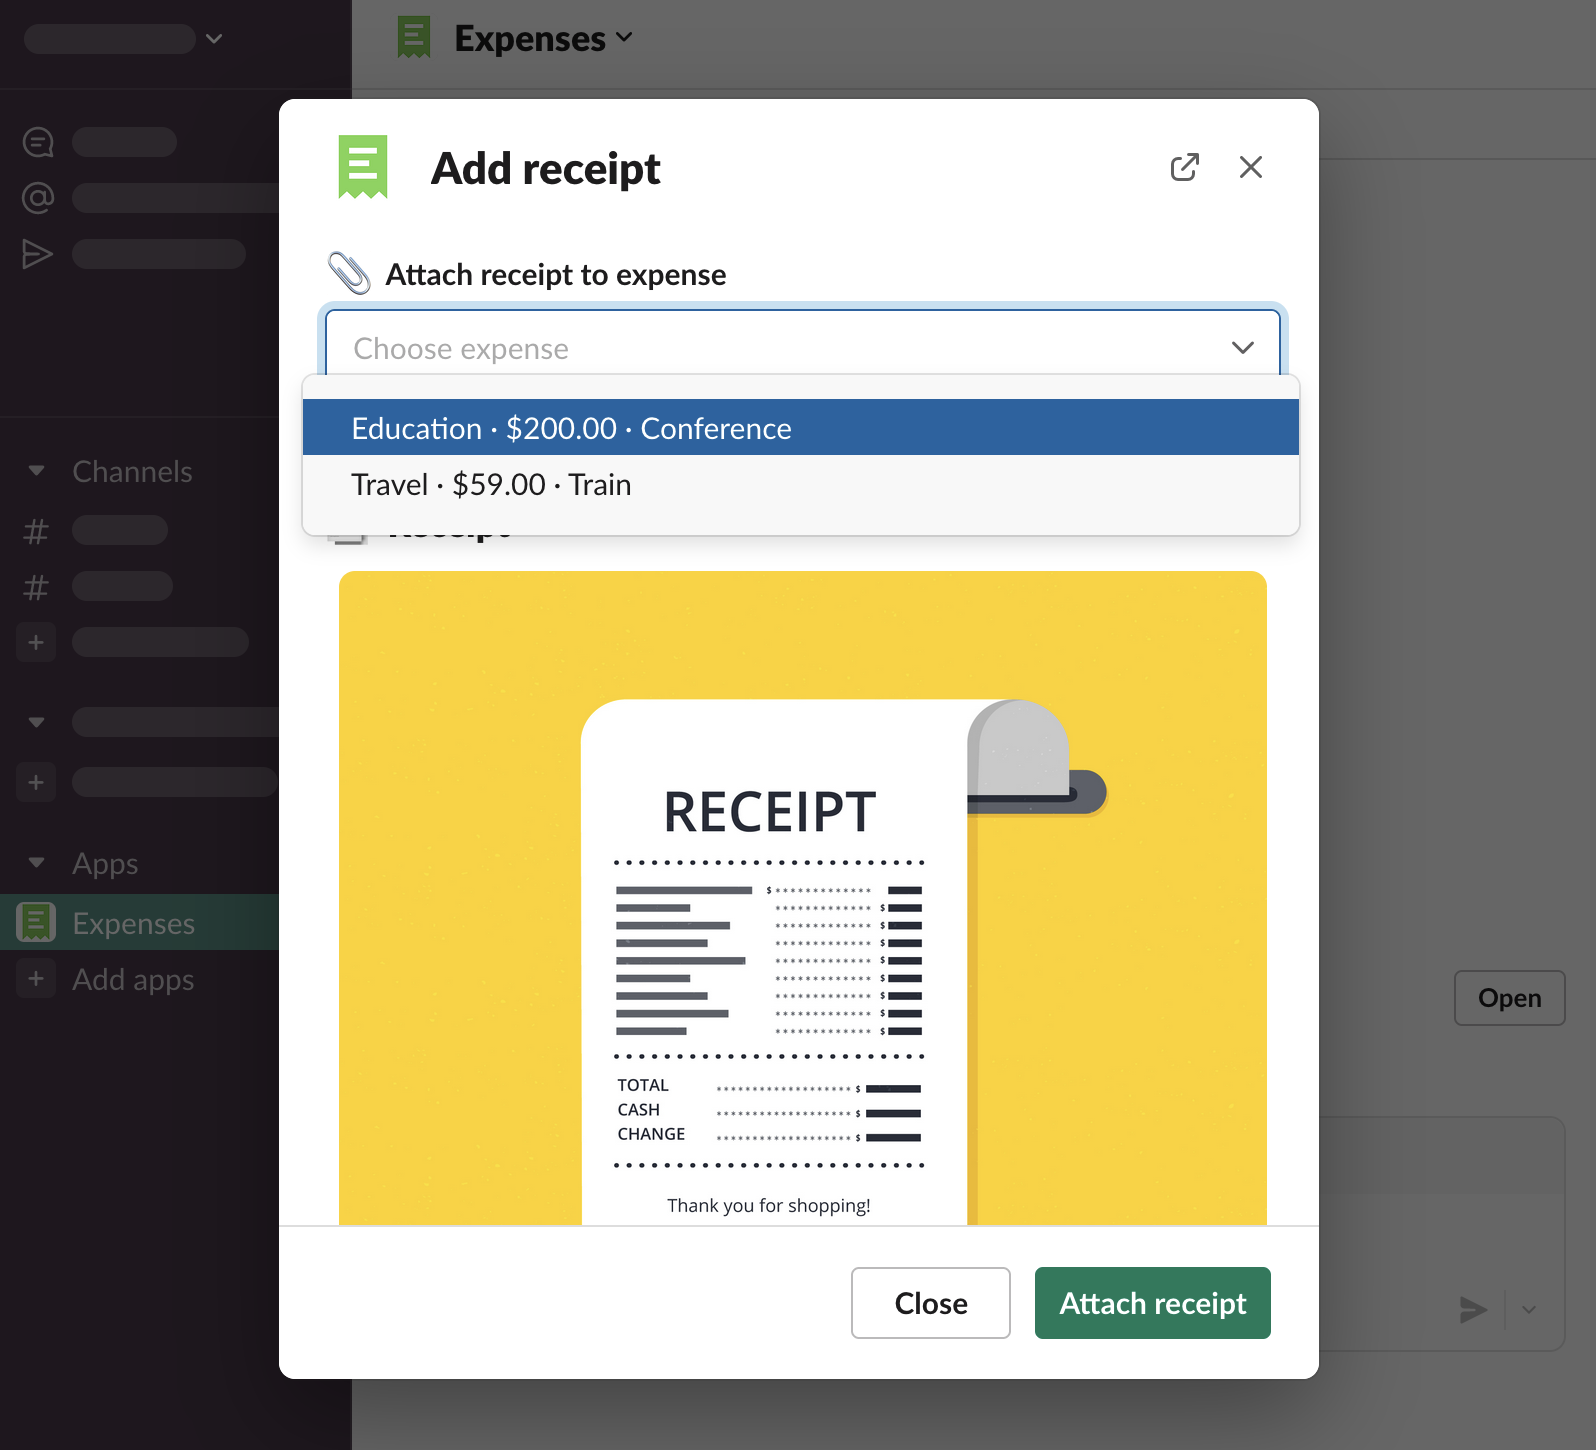Click the Attach receipt button

click(x=1152, y=1303)
